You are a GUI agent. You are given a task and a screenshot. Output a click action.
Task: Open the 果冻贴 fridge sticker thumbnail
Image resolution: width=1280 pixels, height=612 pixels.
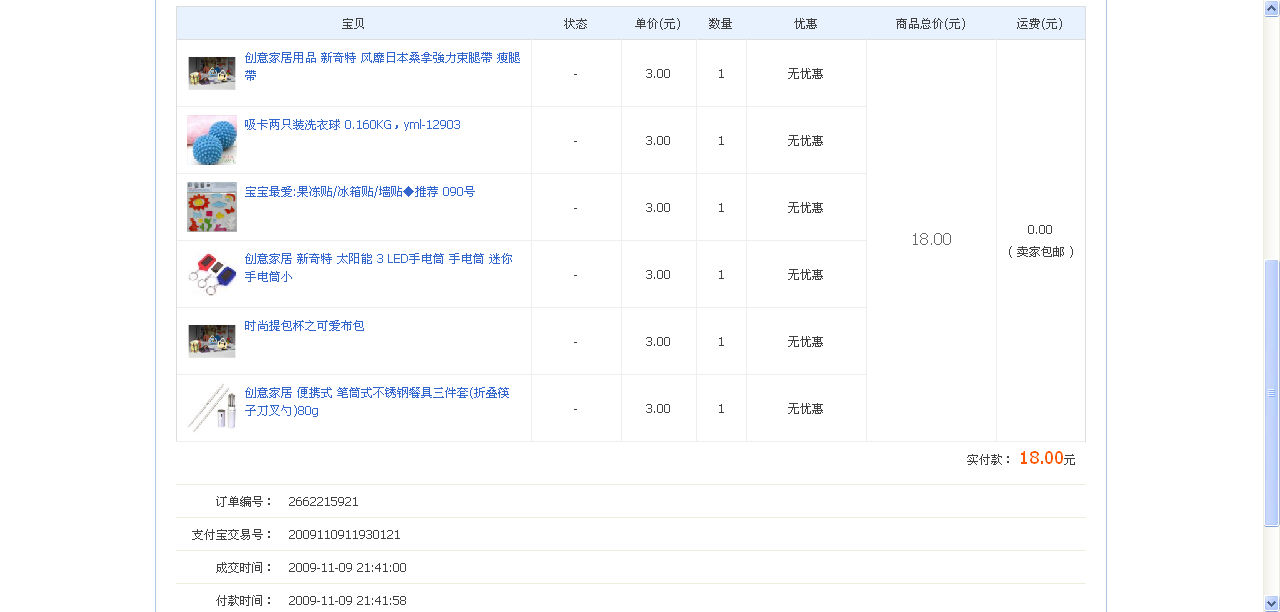[212, 207]
